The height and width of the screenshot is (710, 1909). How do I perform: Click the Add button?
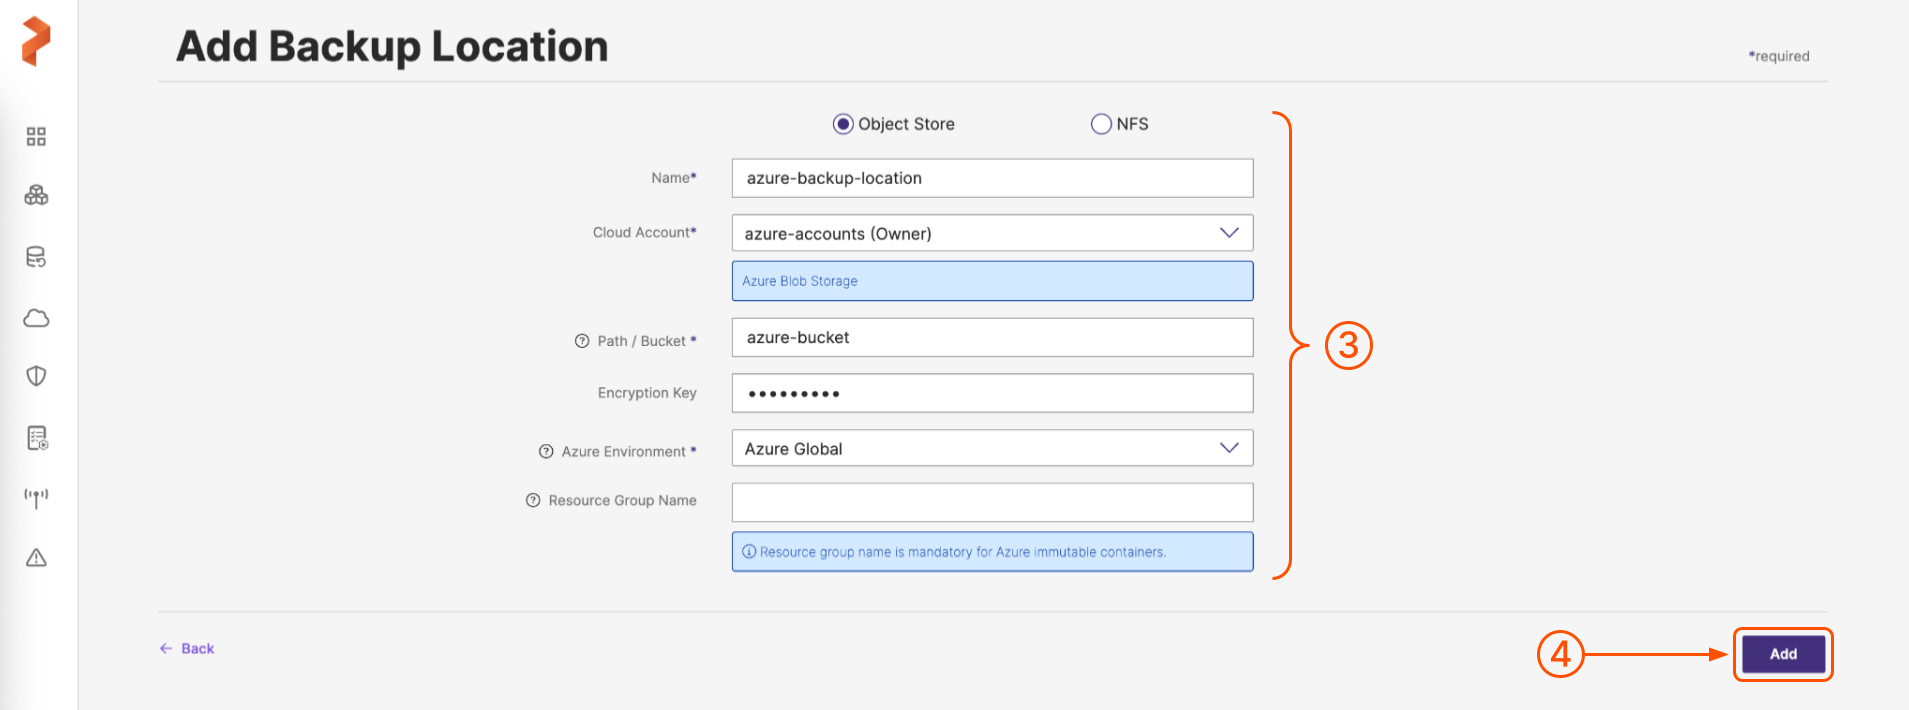pyautogui.click(x=1783, y=654)
